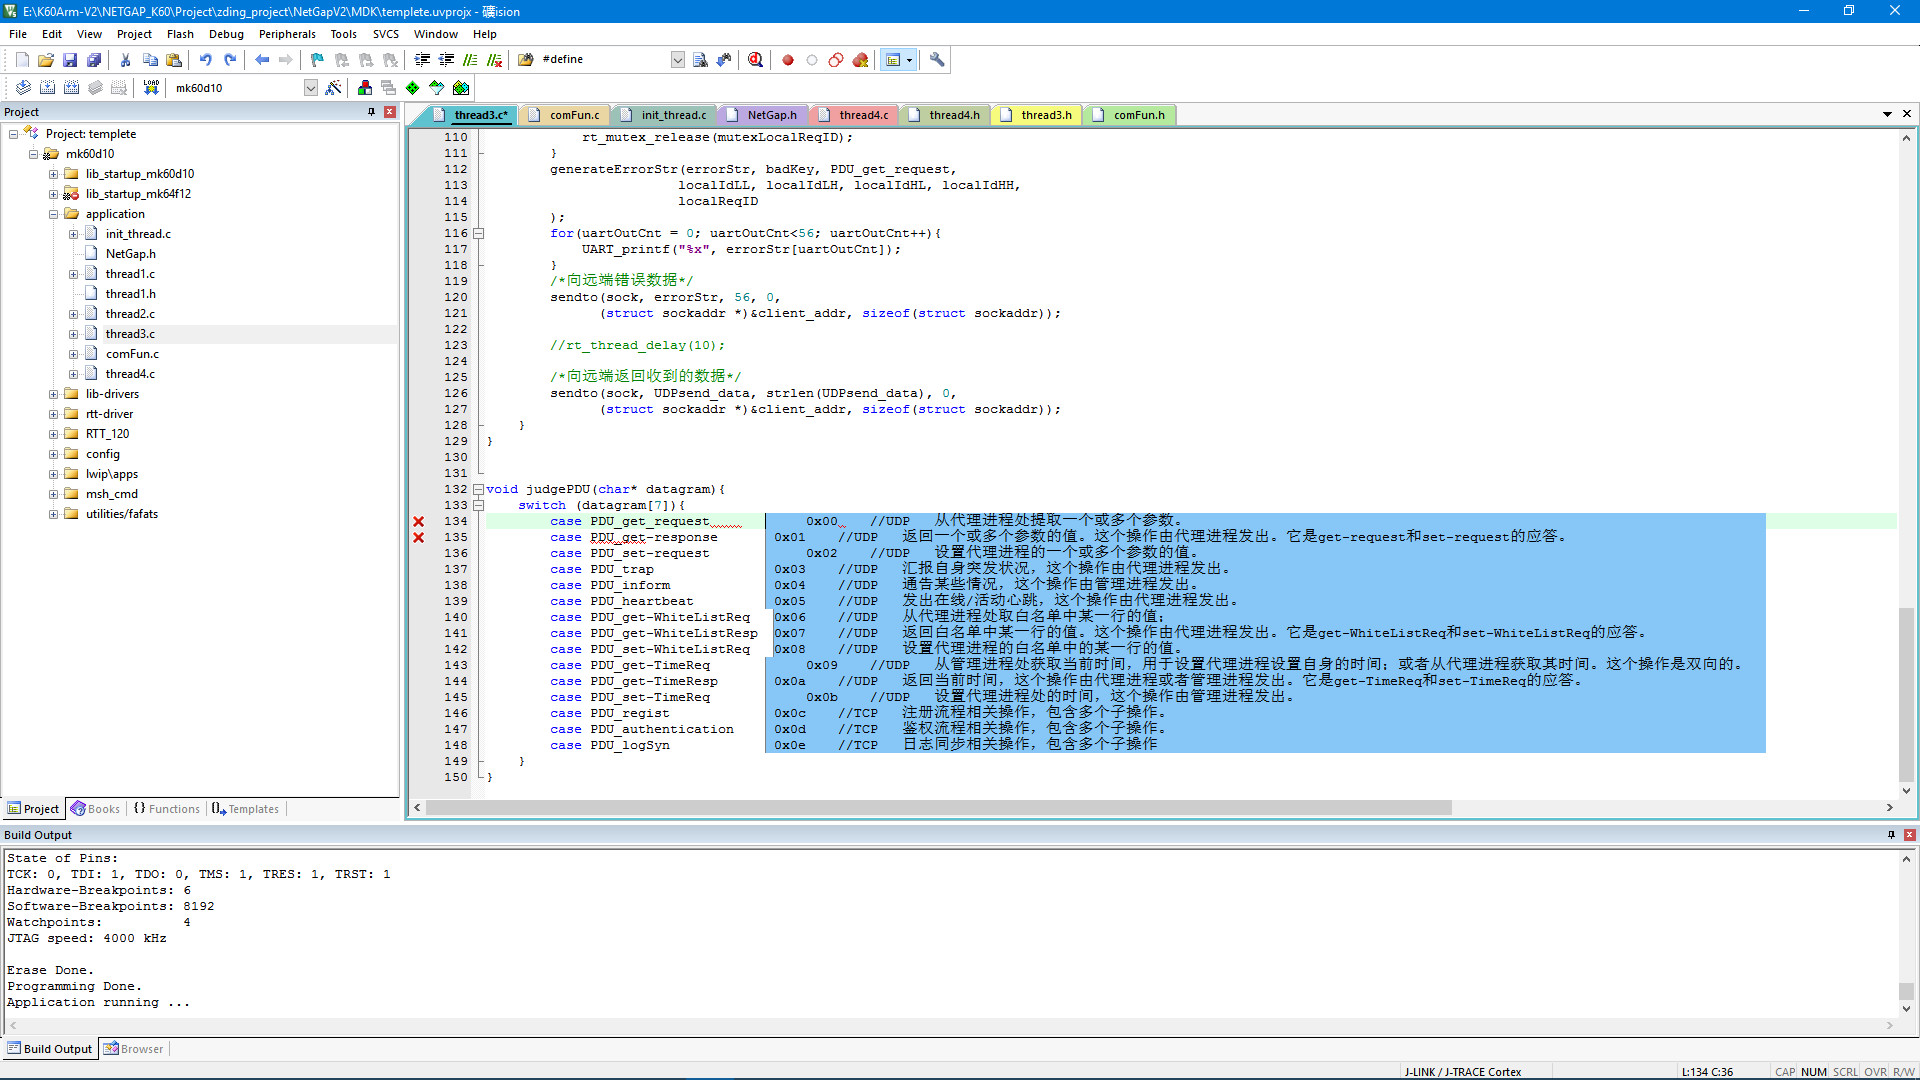Click the #define find text field
The width and height of the screenshot is (1920, 1080).
click(603, 60)
